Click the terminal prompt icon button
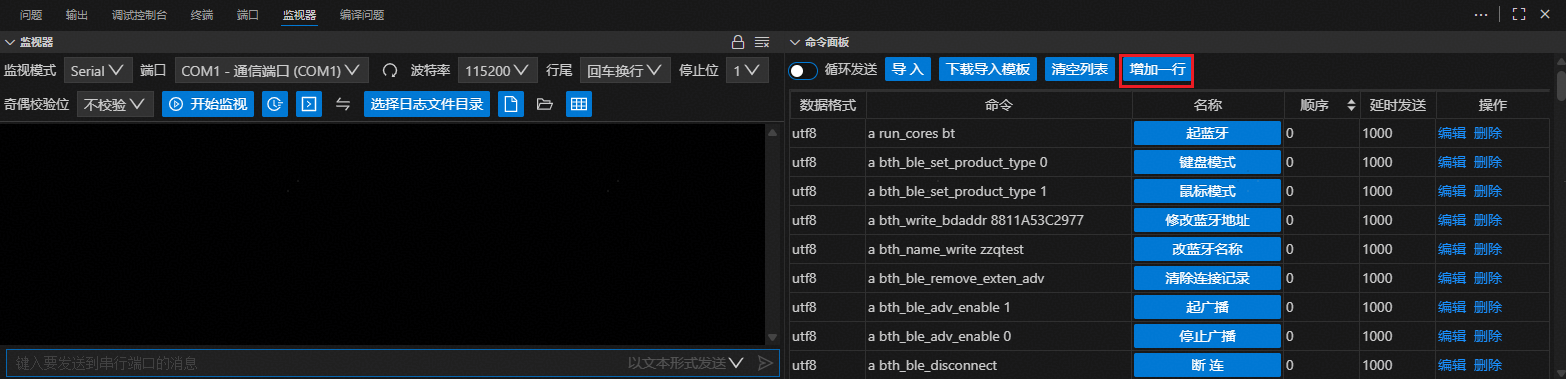This screenshot has height=379, width=1566. pos(309,104)
